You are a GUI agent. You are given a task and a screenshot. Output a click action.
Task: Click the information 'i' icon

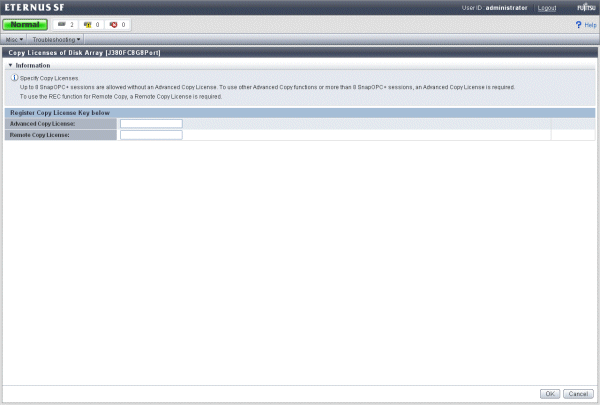[x=14, y=78]
